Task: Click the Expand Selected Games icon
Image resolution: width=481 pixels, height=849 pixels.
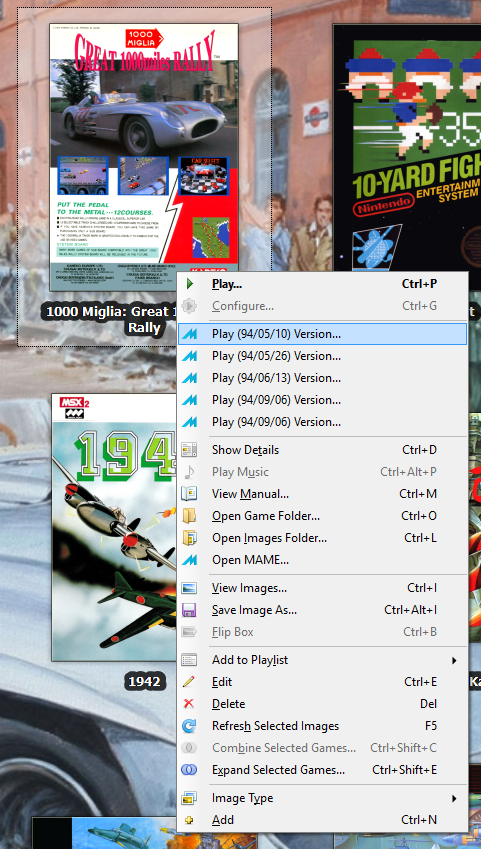Action: coord(189,770)
